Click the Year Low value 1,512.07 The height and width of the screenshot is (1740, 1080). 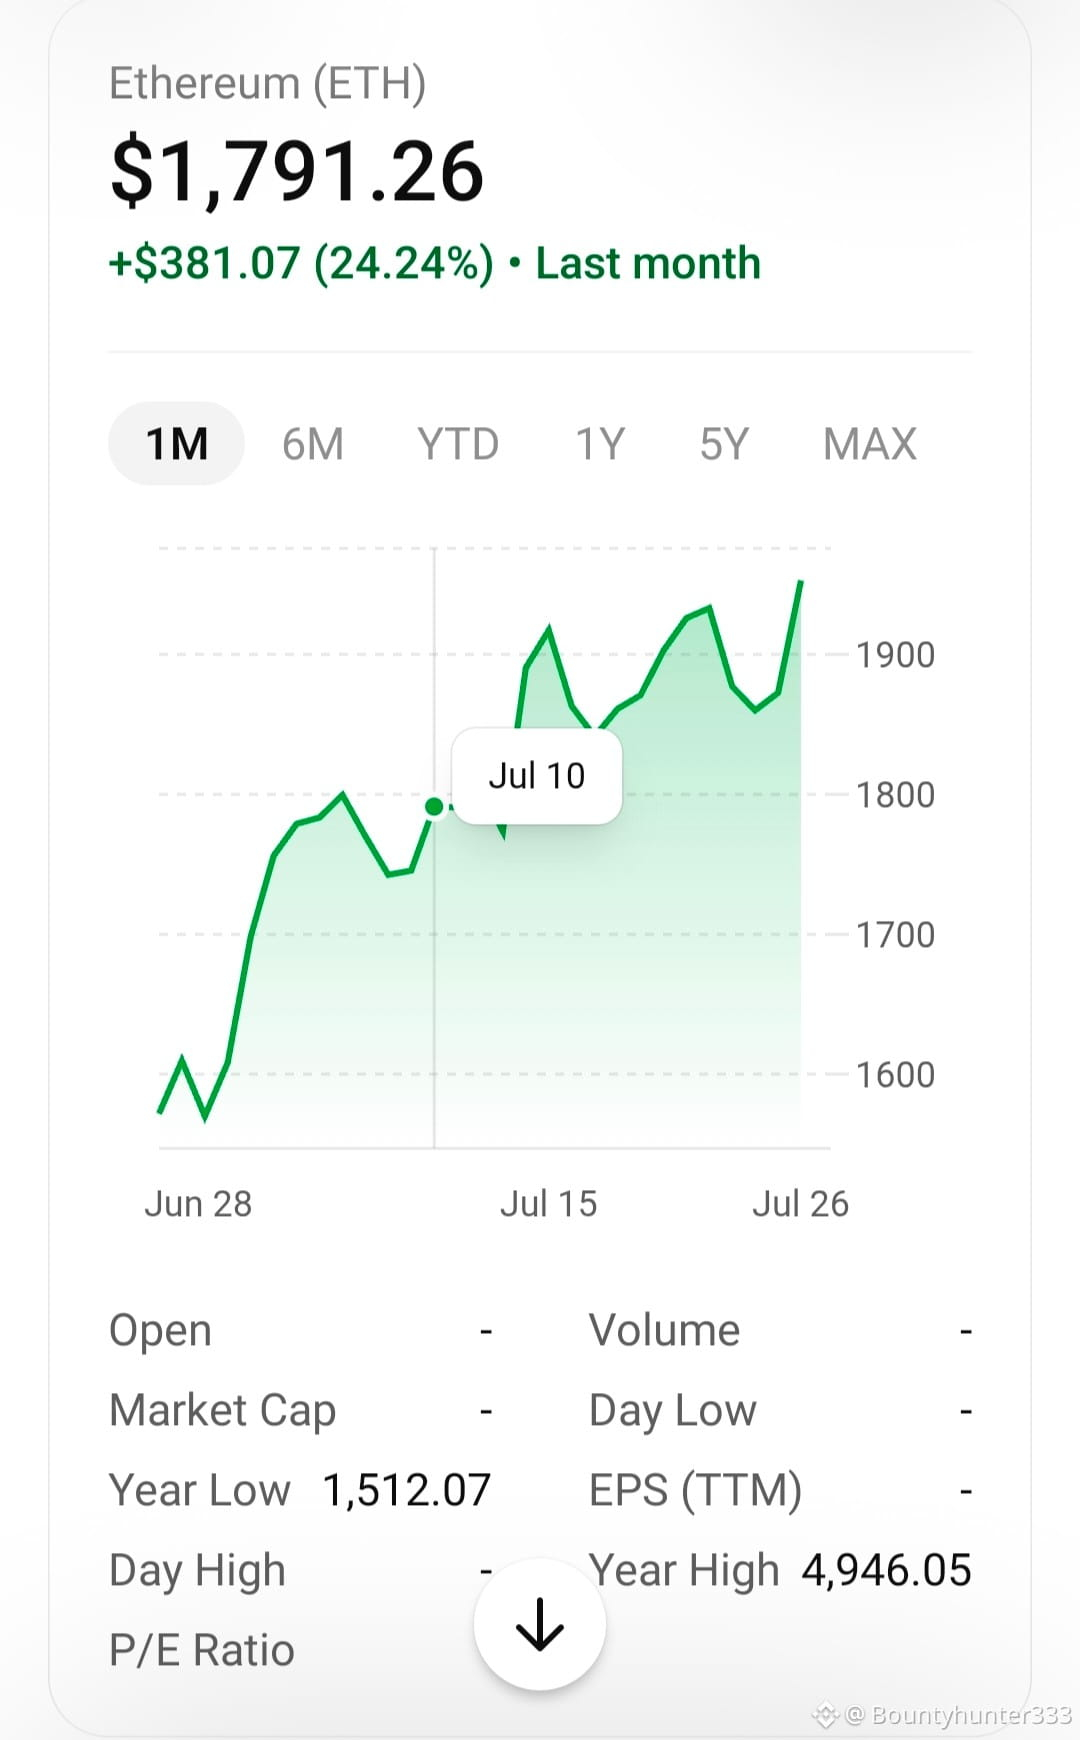tap(407, 1490)
